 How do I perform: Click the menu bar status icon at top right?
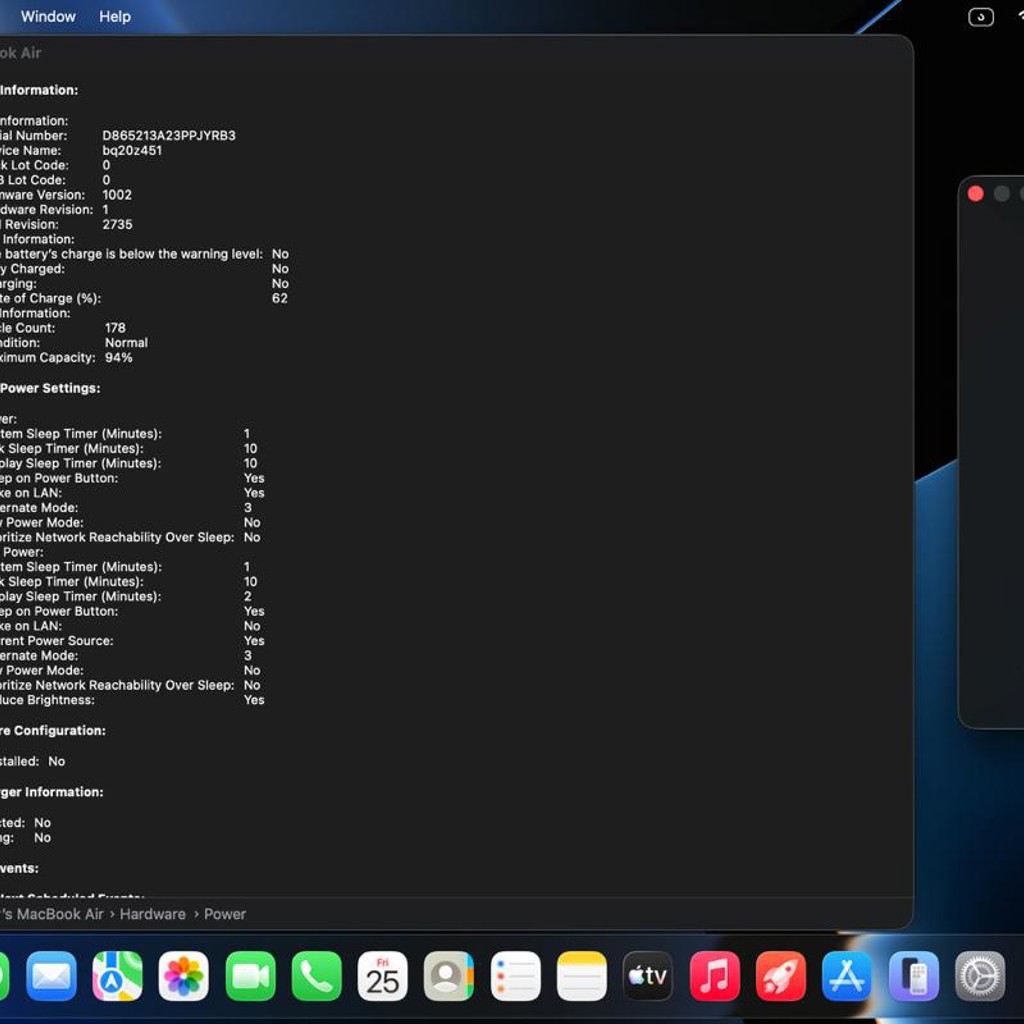981,17
